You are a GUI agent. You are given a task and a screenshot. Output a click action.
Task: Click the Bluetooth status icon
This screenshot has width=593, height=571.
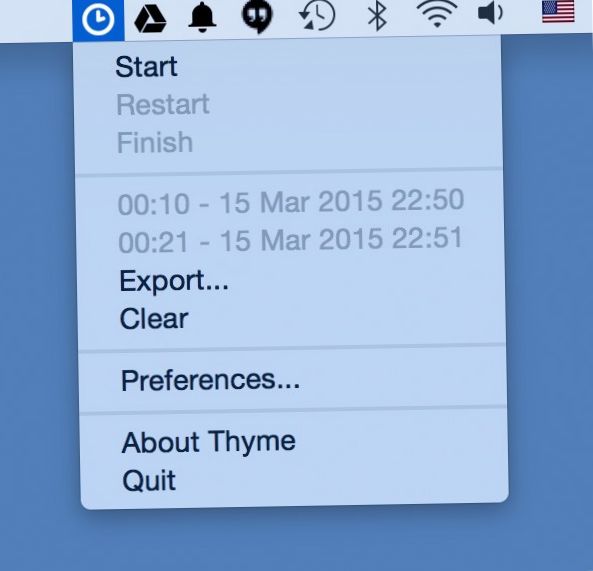tap(377, 16)
